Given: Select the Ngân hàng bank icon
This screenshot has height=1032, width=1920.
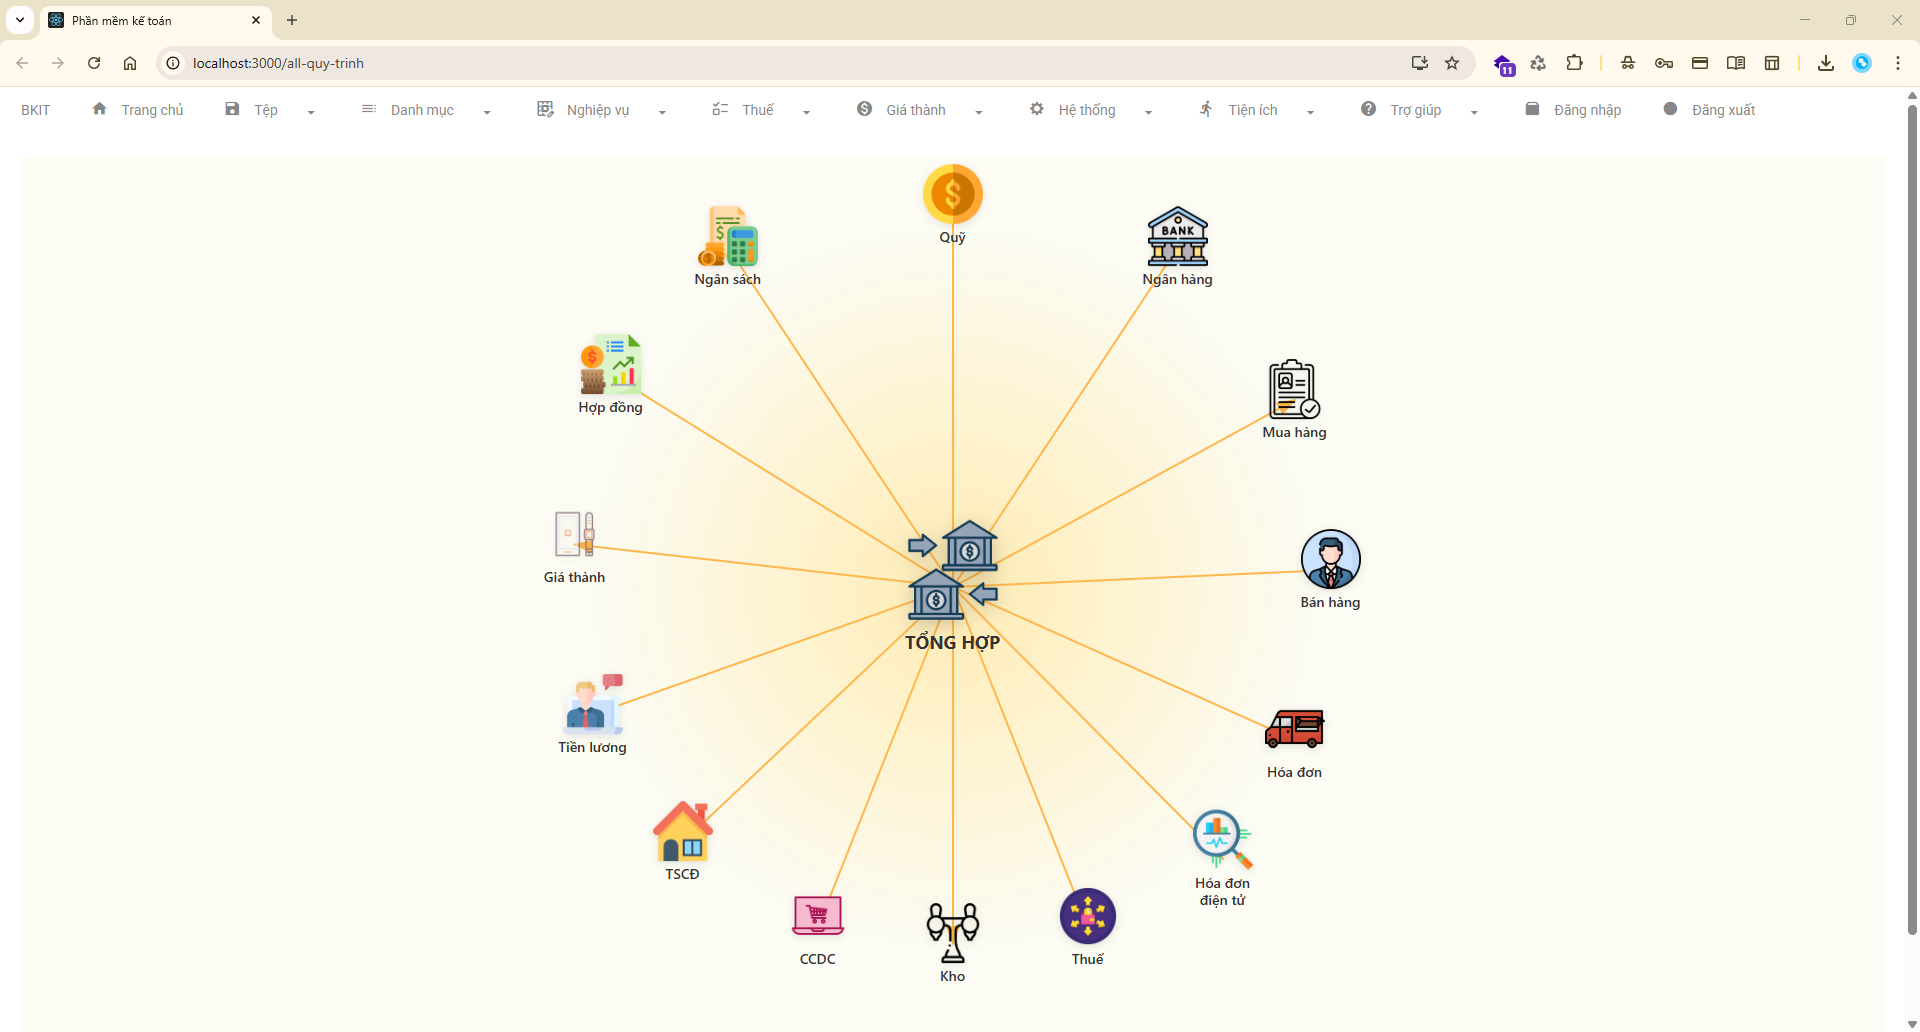Looking at the screenshot, I should (1177, 237).
